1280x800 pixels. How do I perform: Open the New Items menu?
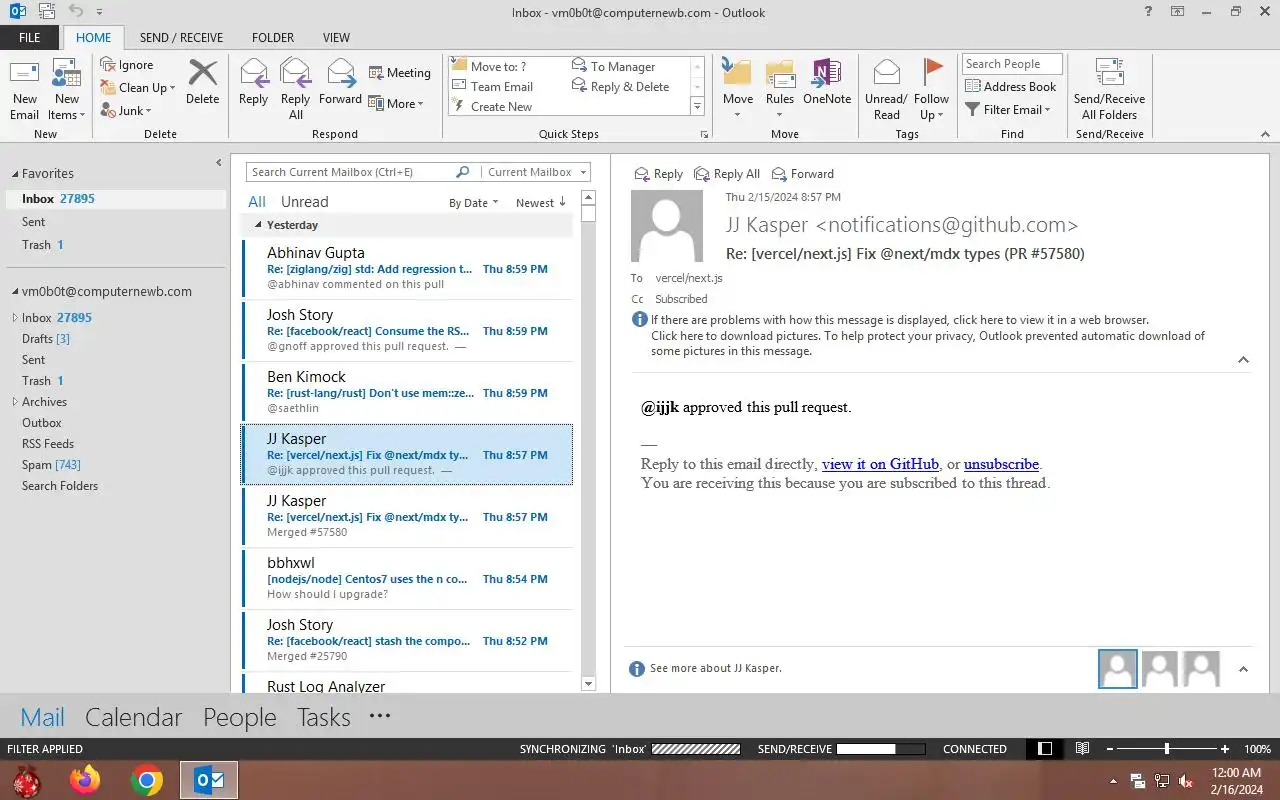click(67, 89)
